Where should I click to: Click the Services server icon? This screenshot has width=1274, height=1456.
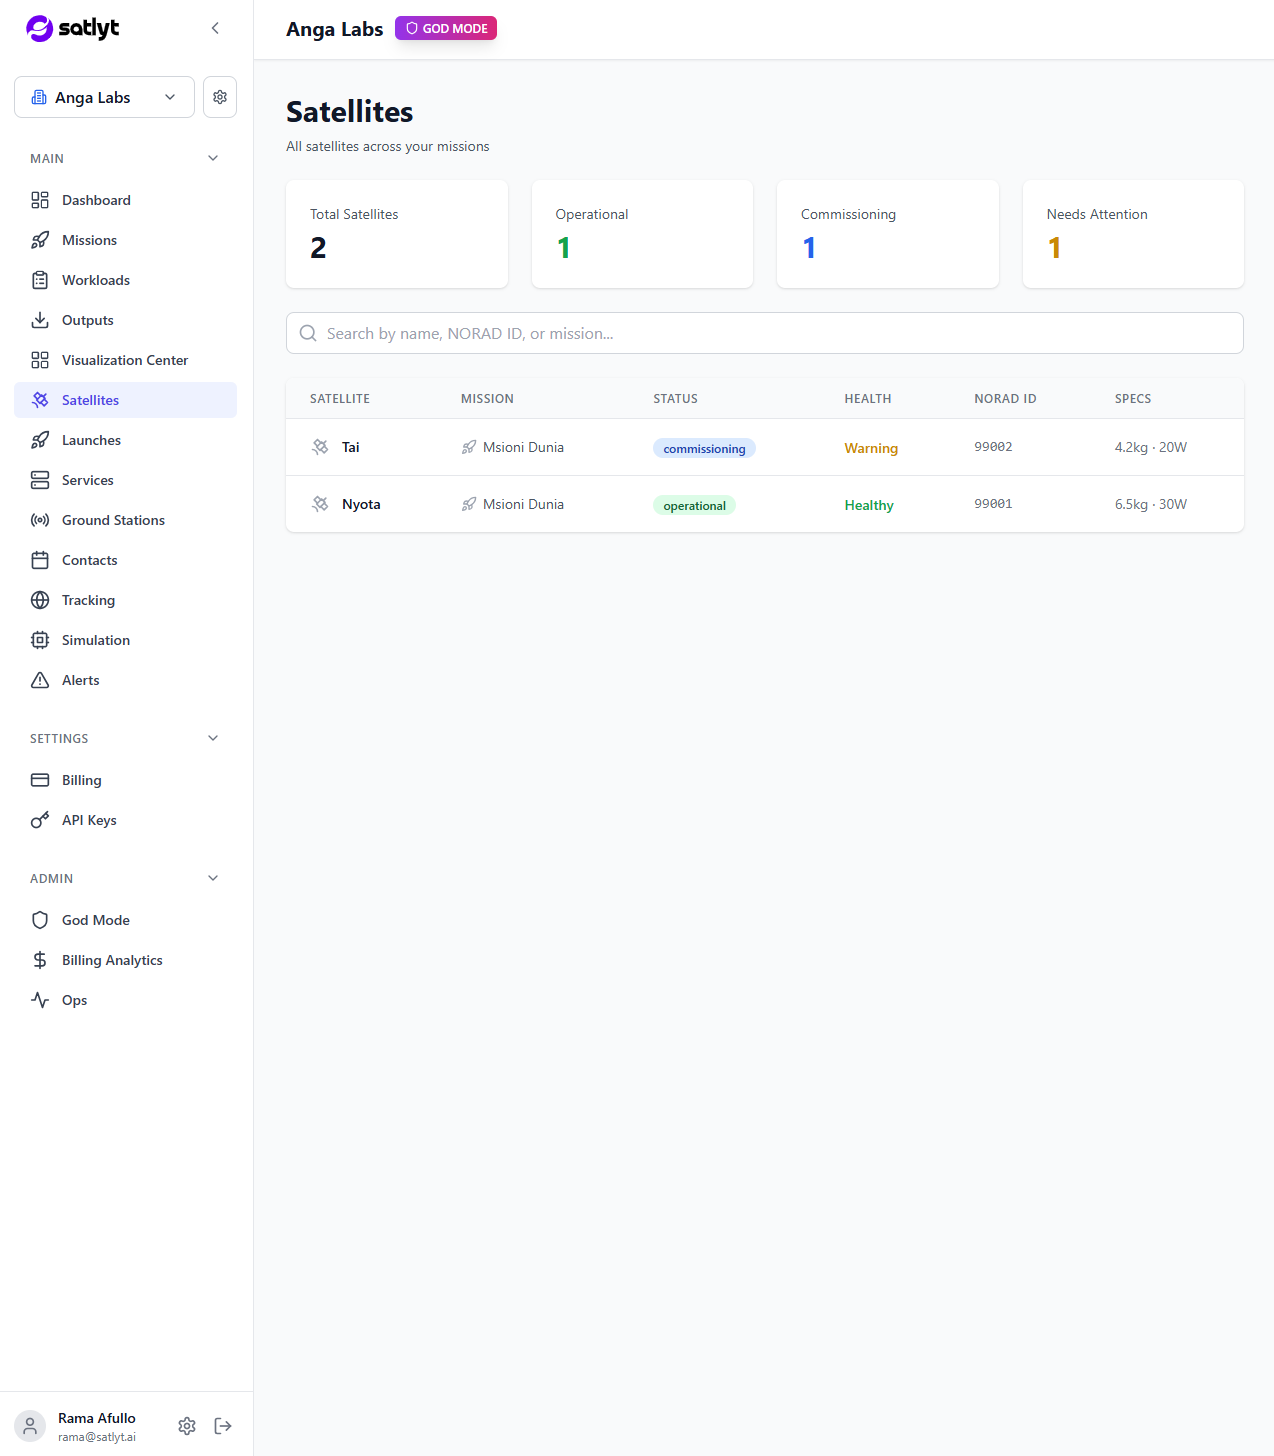[x=40, y=480]
